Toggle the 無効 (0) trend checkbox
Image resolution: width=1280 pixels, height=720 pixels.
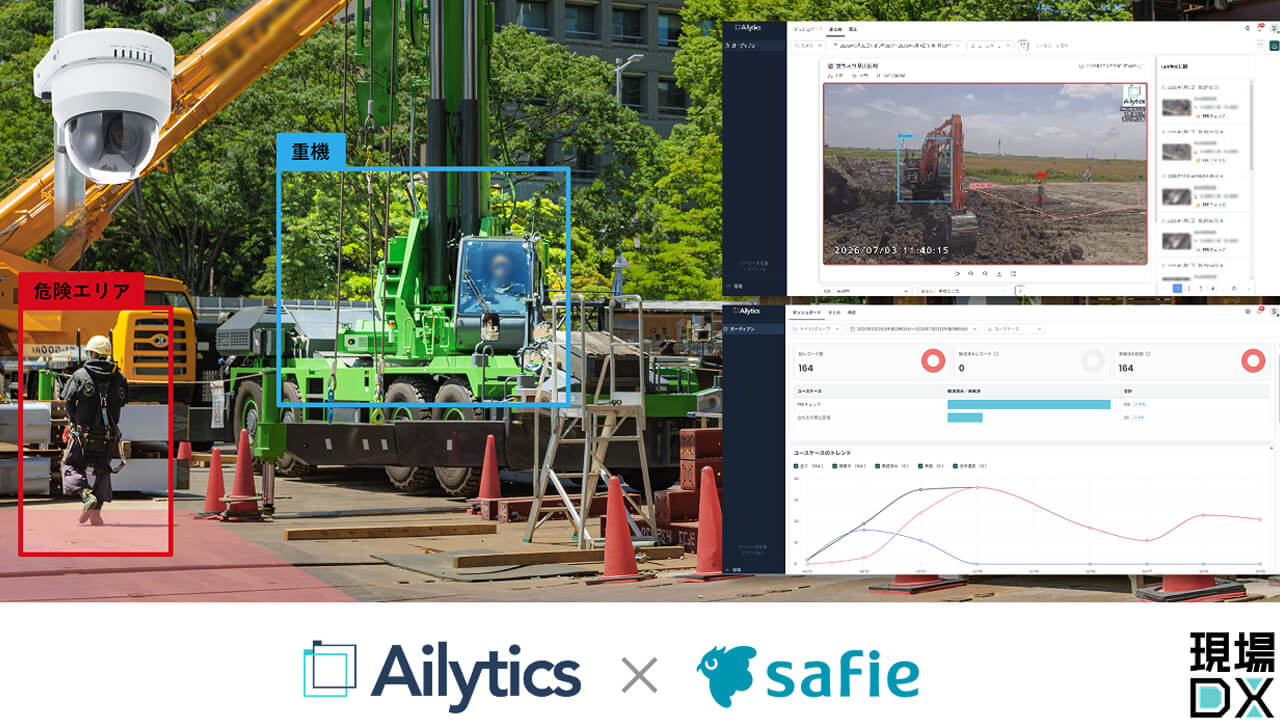[x=921, y=466]
